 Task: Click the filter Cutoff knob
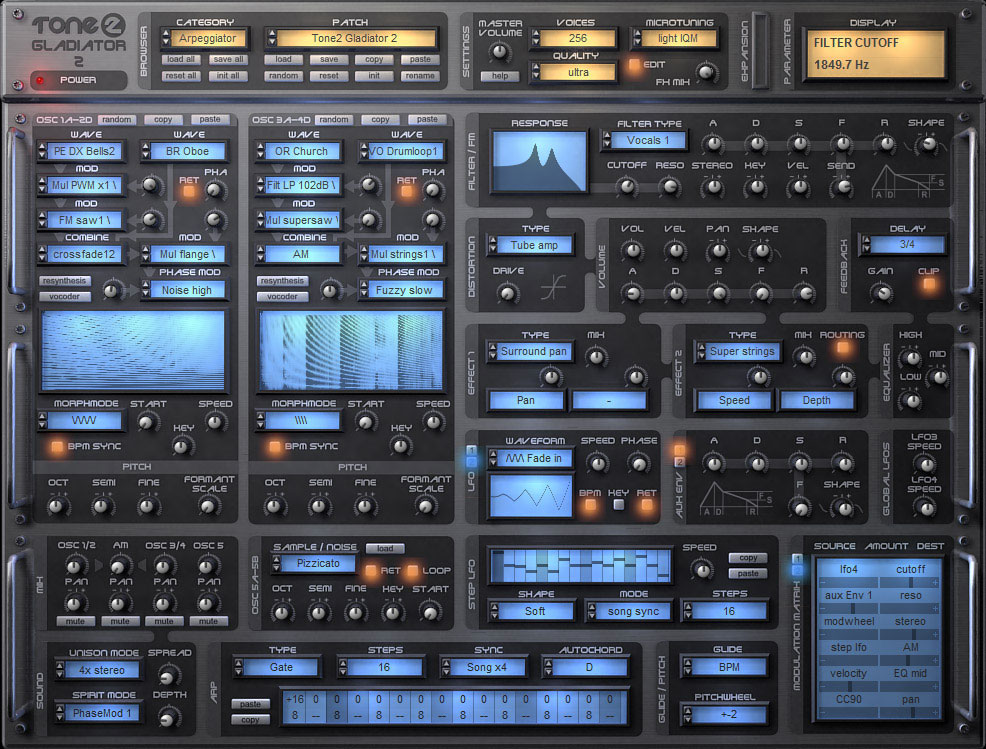(626, 186)
